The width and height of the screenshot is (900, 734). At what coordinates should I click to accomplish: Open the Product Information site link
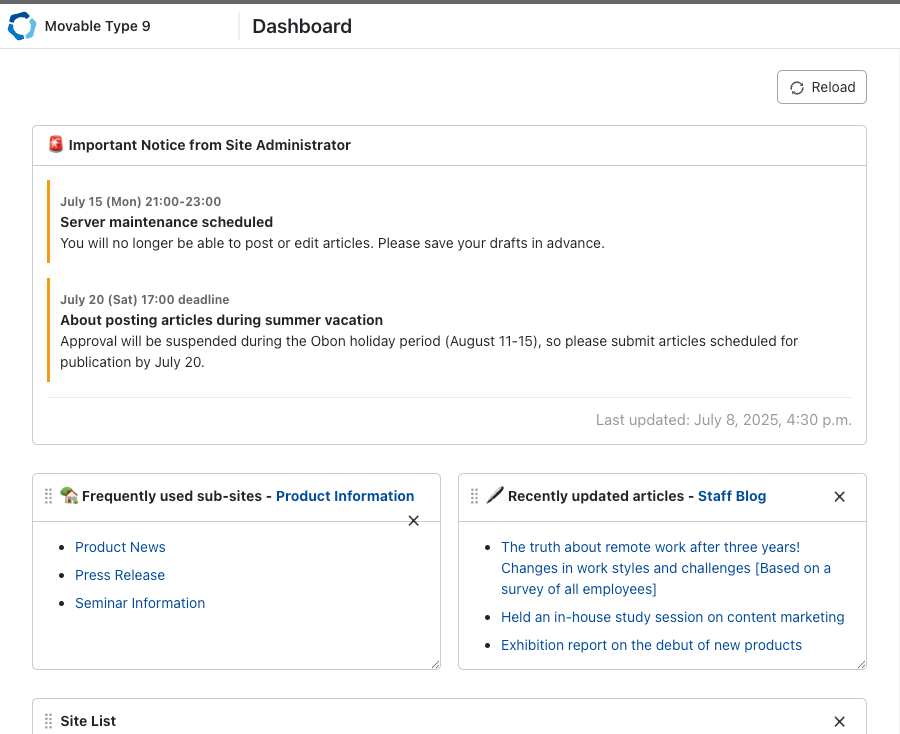(344, 496)
